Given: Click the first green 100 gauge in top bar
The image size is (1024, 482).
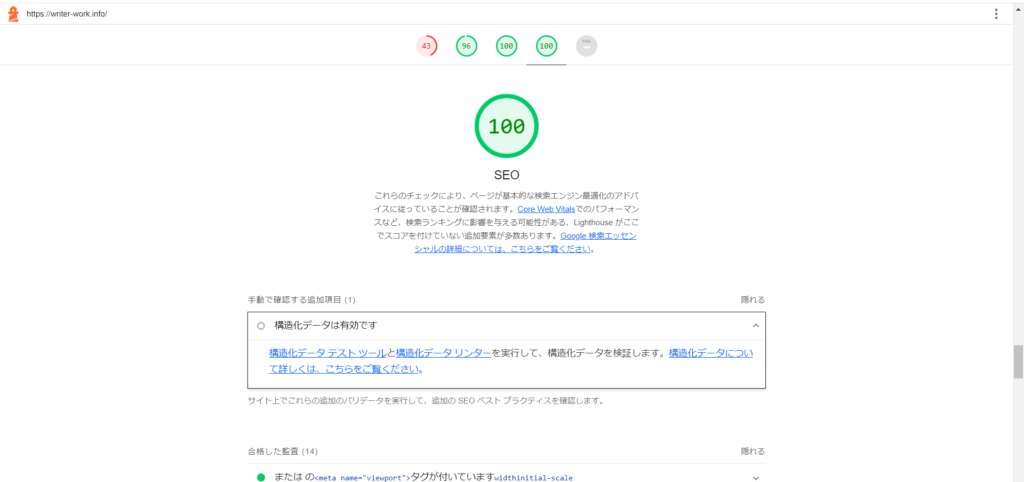Looking at the screenshot, I should click(506, 46).
